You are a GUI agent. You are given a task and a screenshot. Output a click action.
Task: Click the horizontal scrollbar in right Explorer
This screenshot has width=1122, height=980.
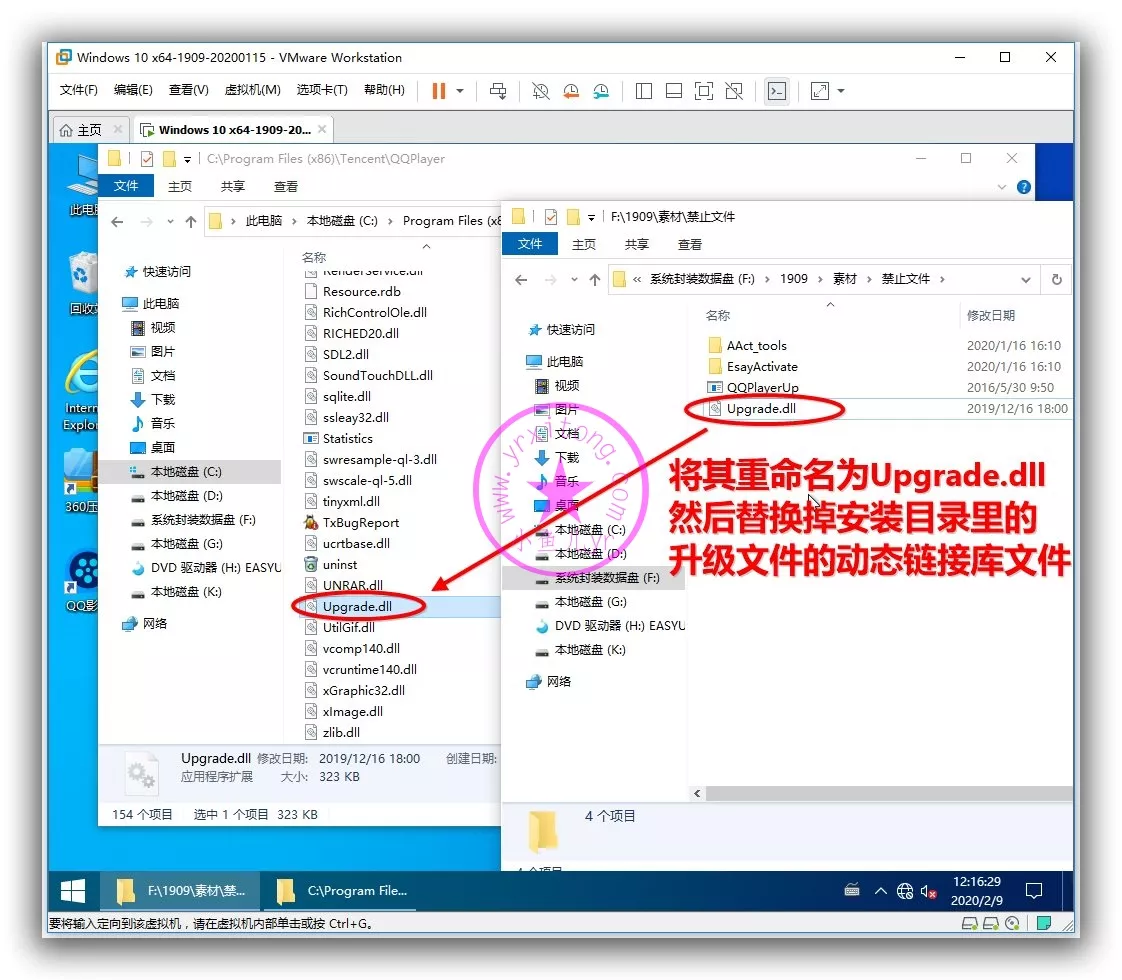[x=880, y=792]
